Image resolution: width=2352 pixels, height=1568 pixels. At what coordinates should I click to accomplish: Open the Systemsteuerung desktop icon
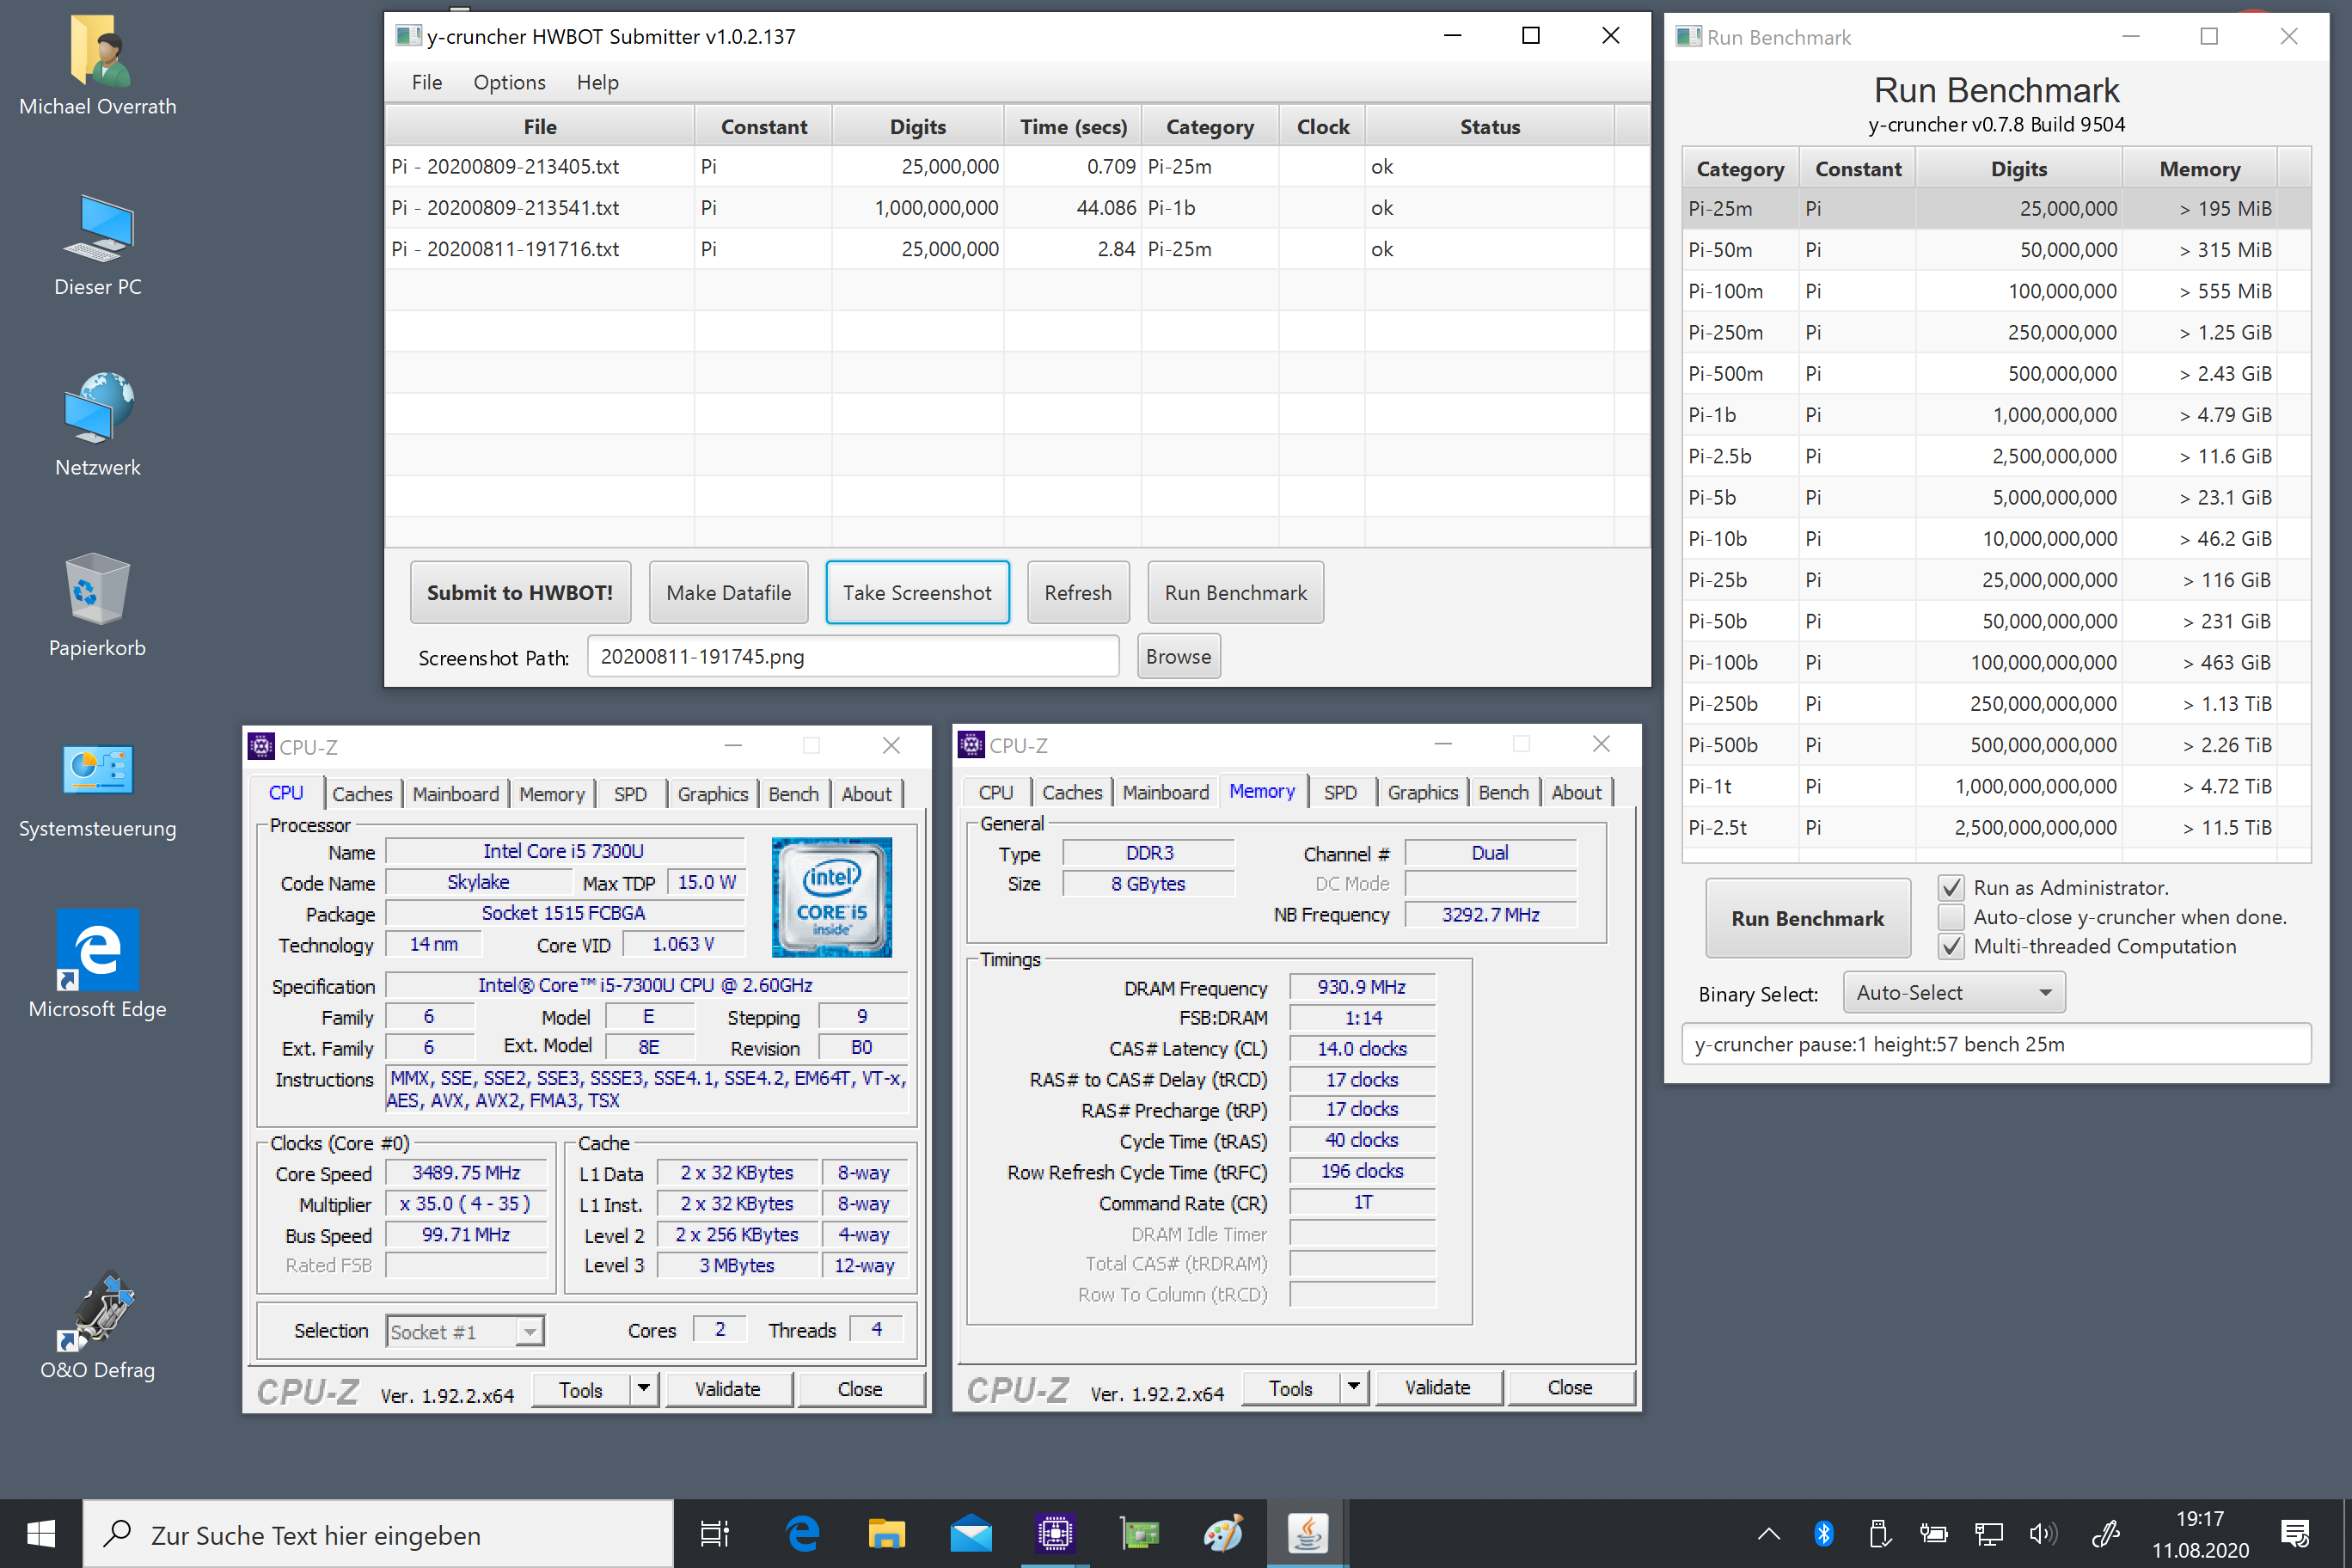point(98,770)
